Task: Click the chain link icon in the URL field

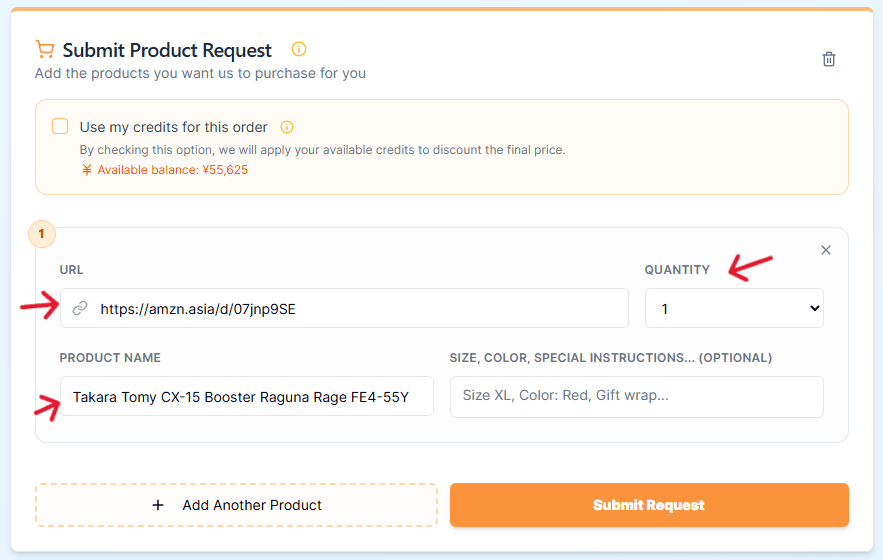Action: coord(80,309)
